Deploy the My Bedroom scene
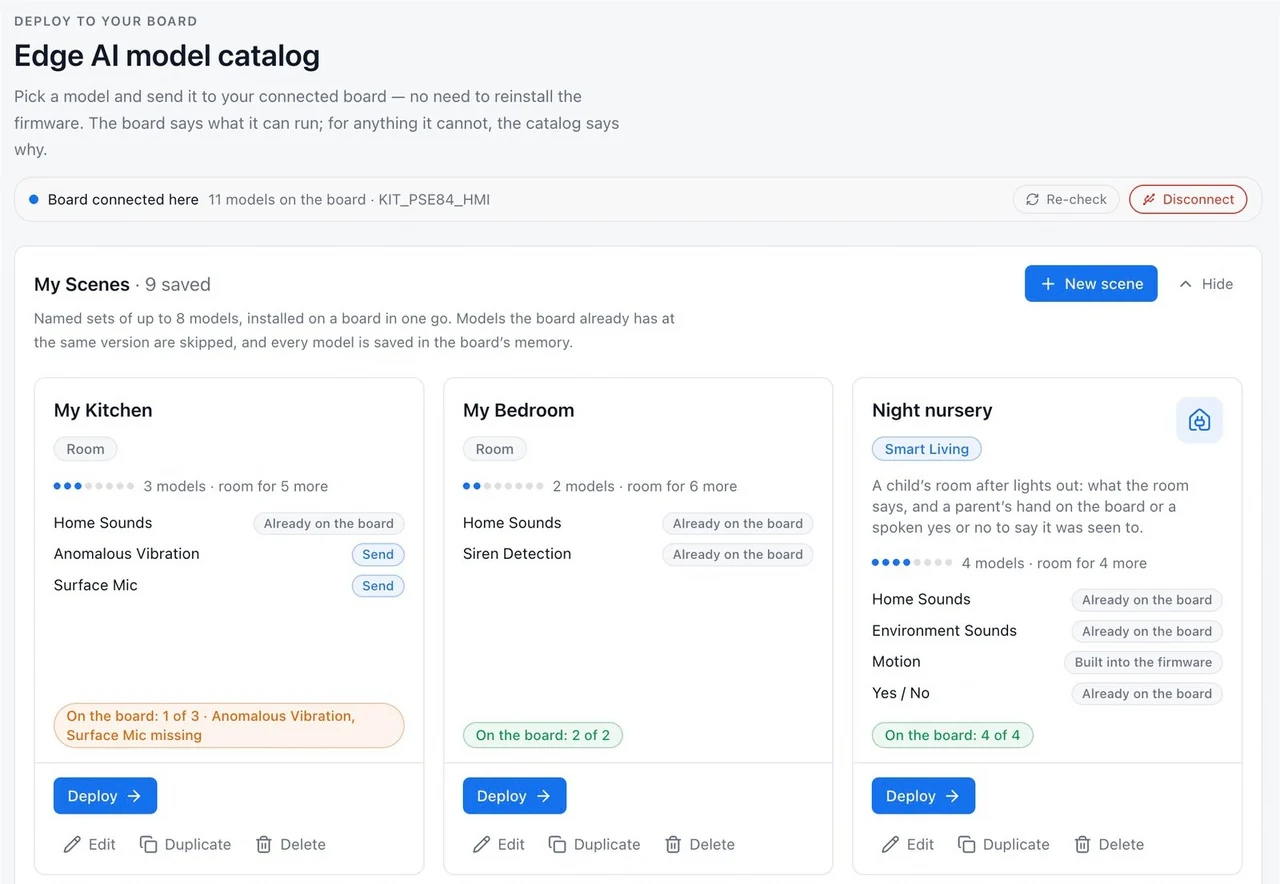The height and width of the screenshot is (884, 1280). [x=514, y=796]
